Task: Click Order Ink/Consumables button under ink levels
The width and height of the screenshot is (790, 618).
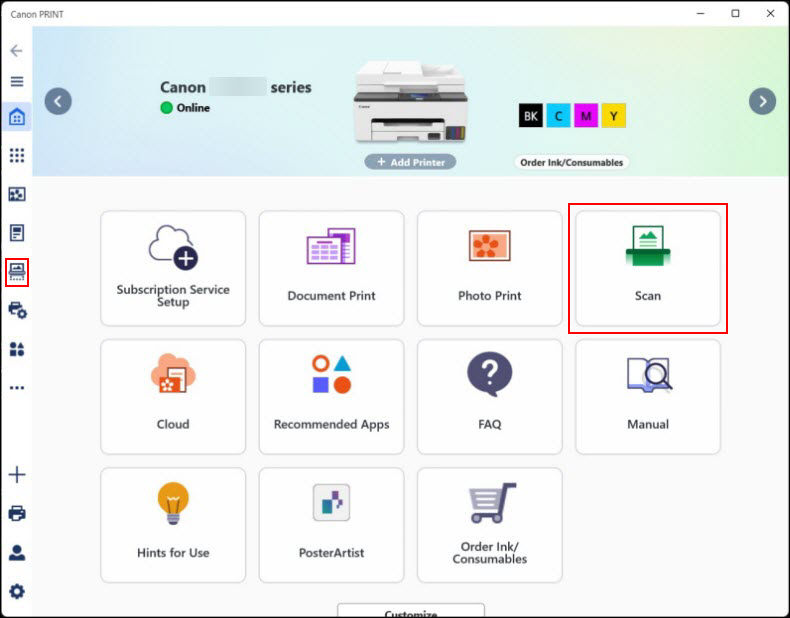Action: (571, 162)
